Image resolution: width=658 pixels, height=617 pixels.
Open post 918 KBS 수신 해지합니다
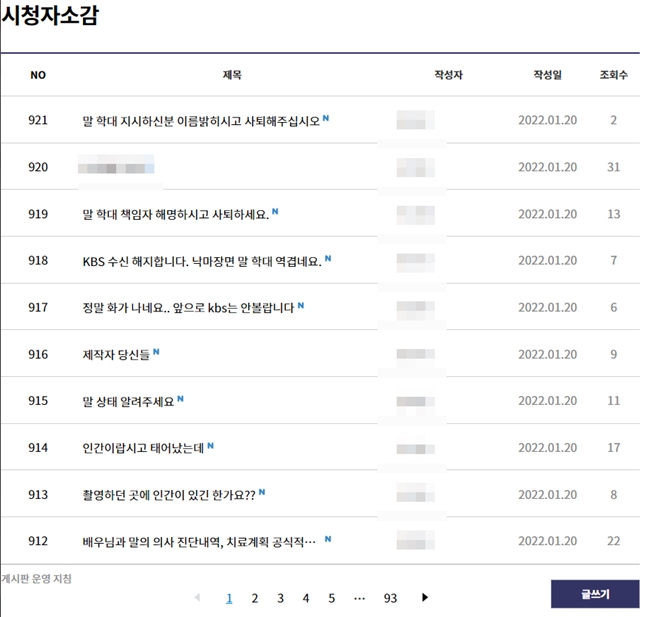point(201,261)
